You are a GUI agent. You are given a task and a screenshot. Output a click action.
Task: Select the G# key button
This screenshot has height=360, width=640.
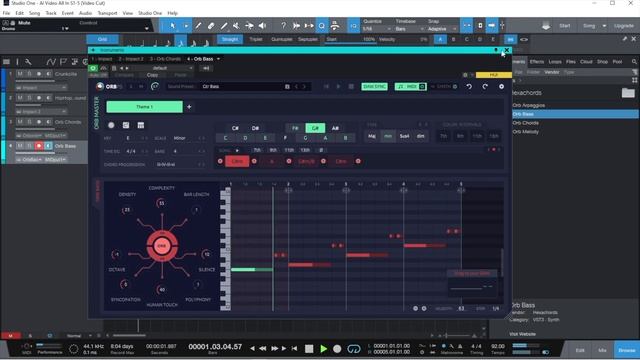coord(315,128)
